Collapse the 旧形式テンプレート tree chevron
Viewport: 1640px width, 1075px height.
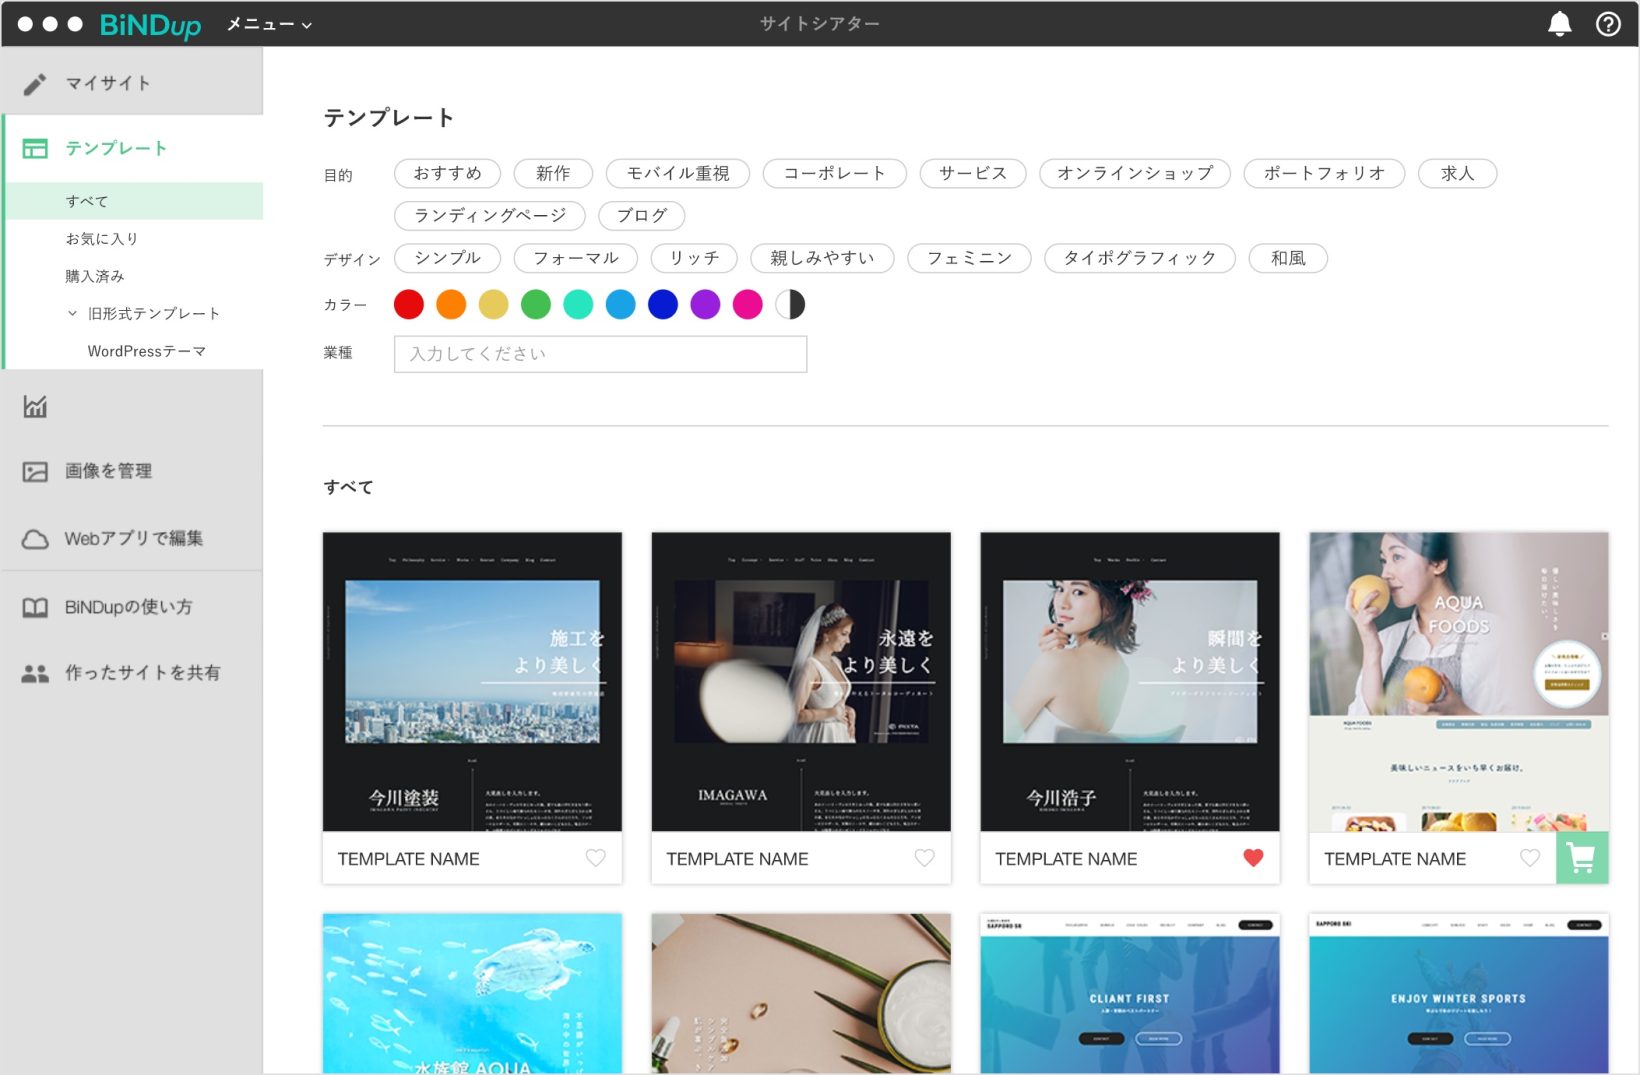click(72, 313)
